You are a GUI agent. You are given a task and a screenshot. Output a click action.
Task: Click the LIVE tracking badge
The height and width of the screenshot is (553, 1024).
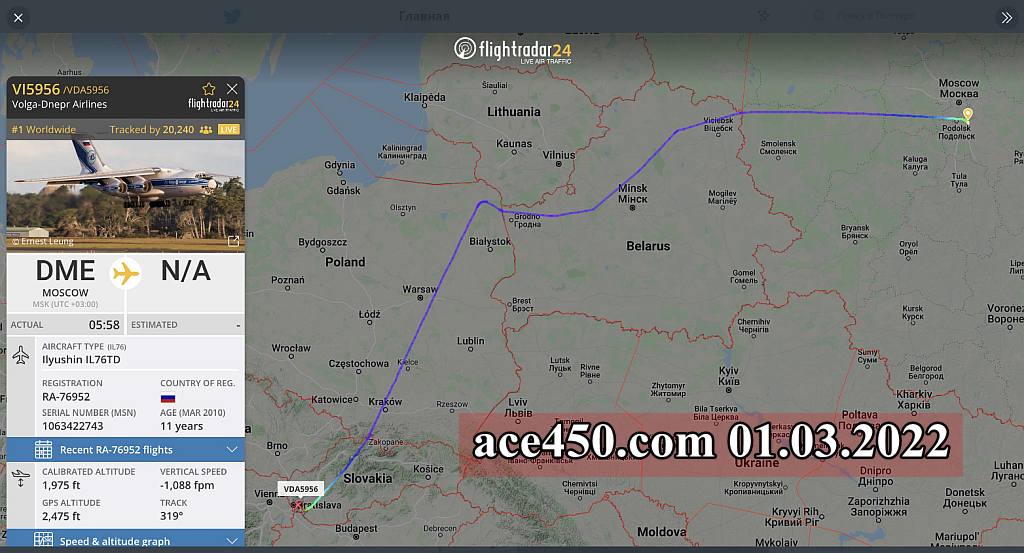pyautogui.click(x=229, y=129)
